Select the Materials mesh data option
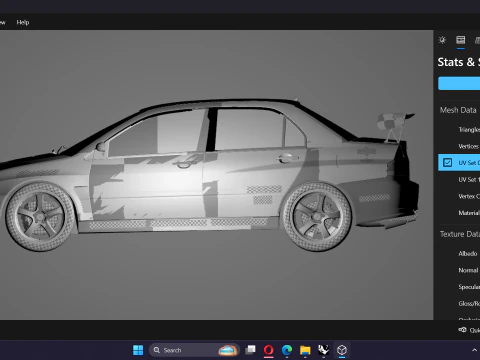 tap(469, 213)
